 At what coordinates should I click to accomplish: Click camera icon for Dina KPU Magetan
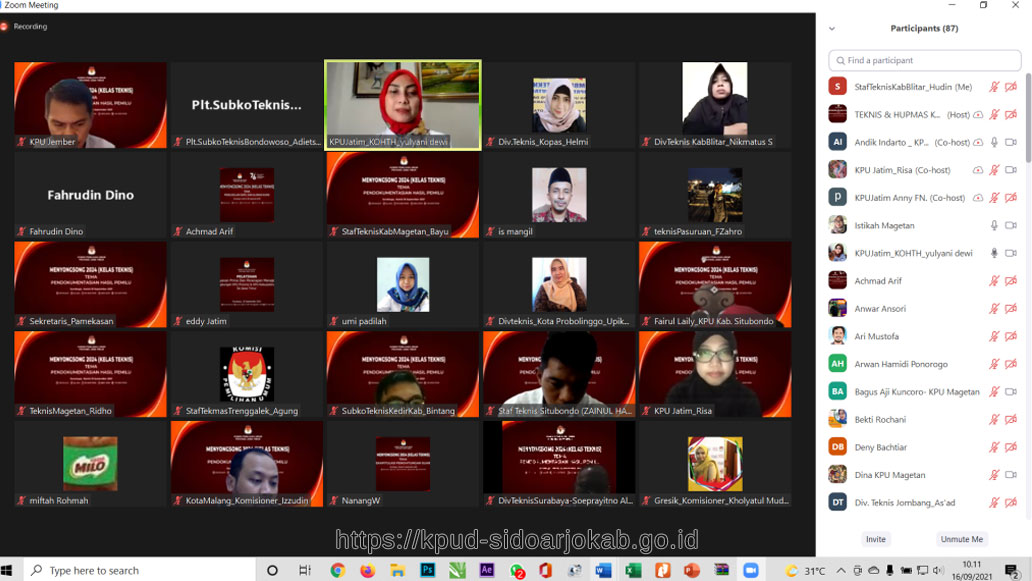1011,475
